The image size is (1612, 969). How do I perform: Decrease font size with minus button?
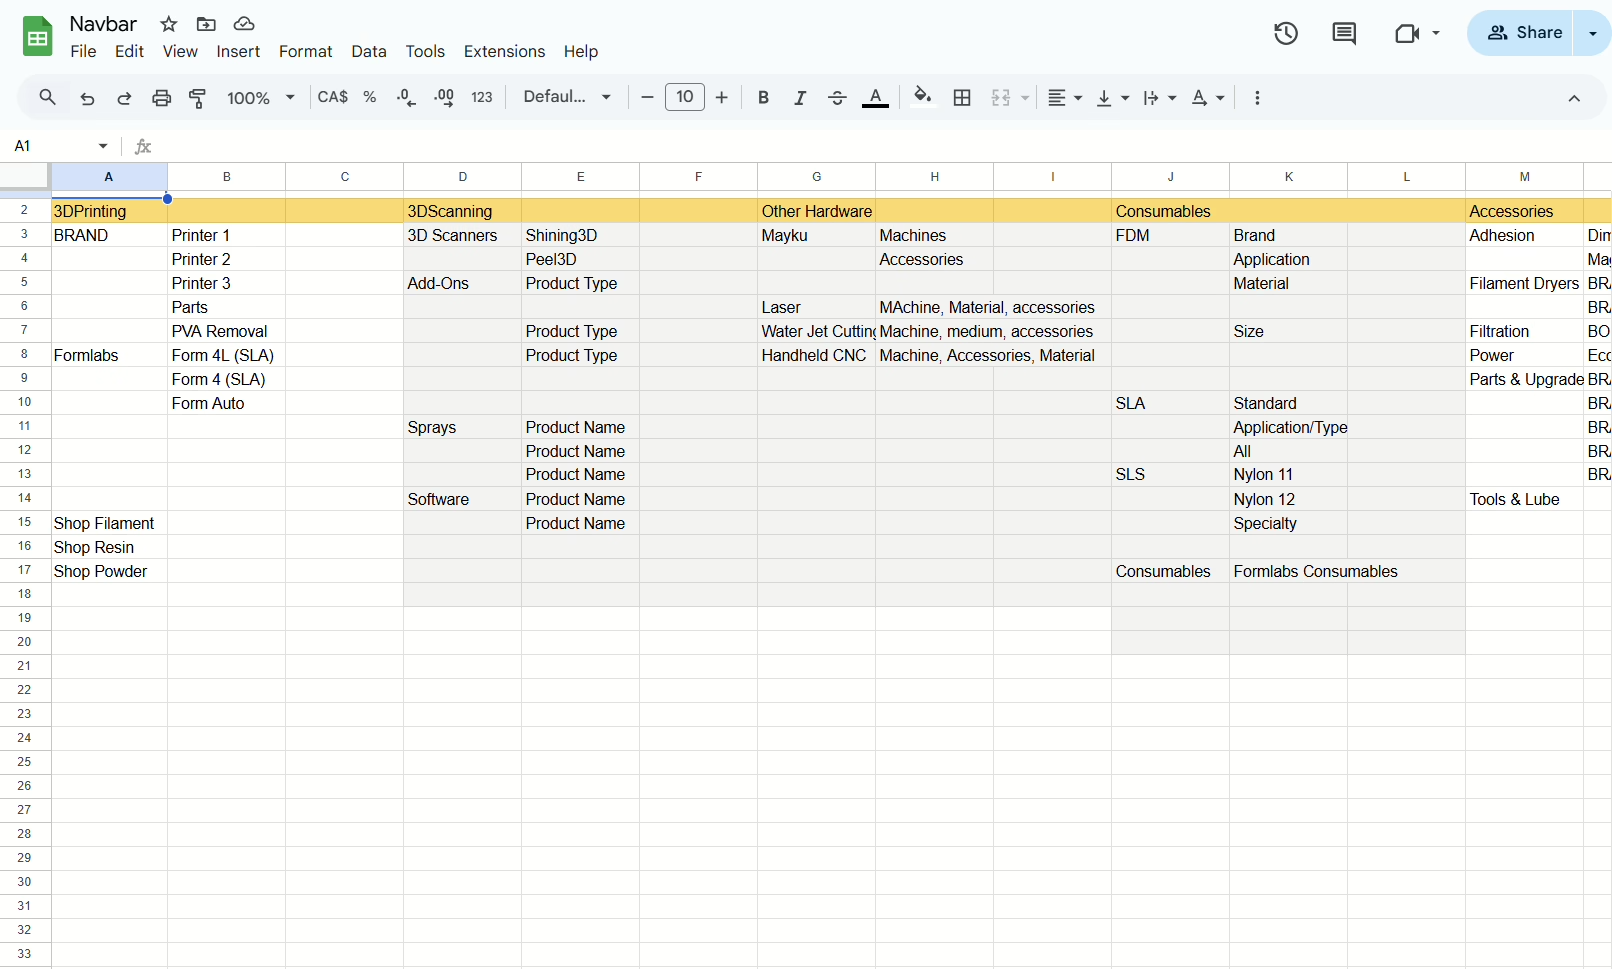click(x=647, y=97)
